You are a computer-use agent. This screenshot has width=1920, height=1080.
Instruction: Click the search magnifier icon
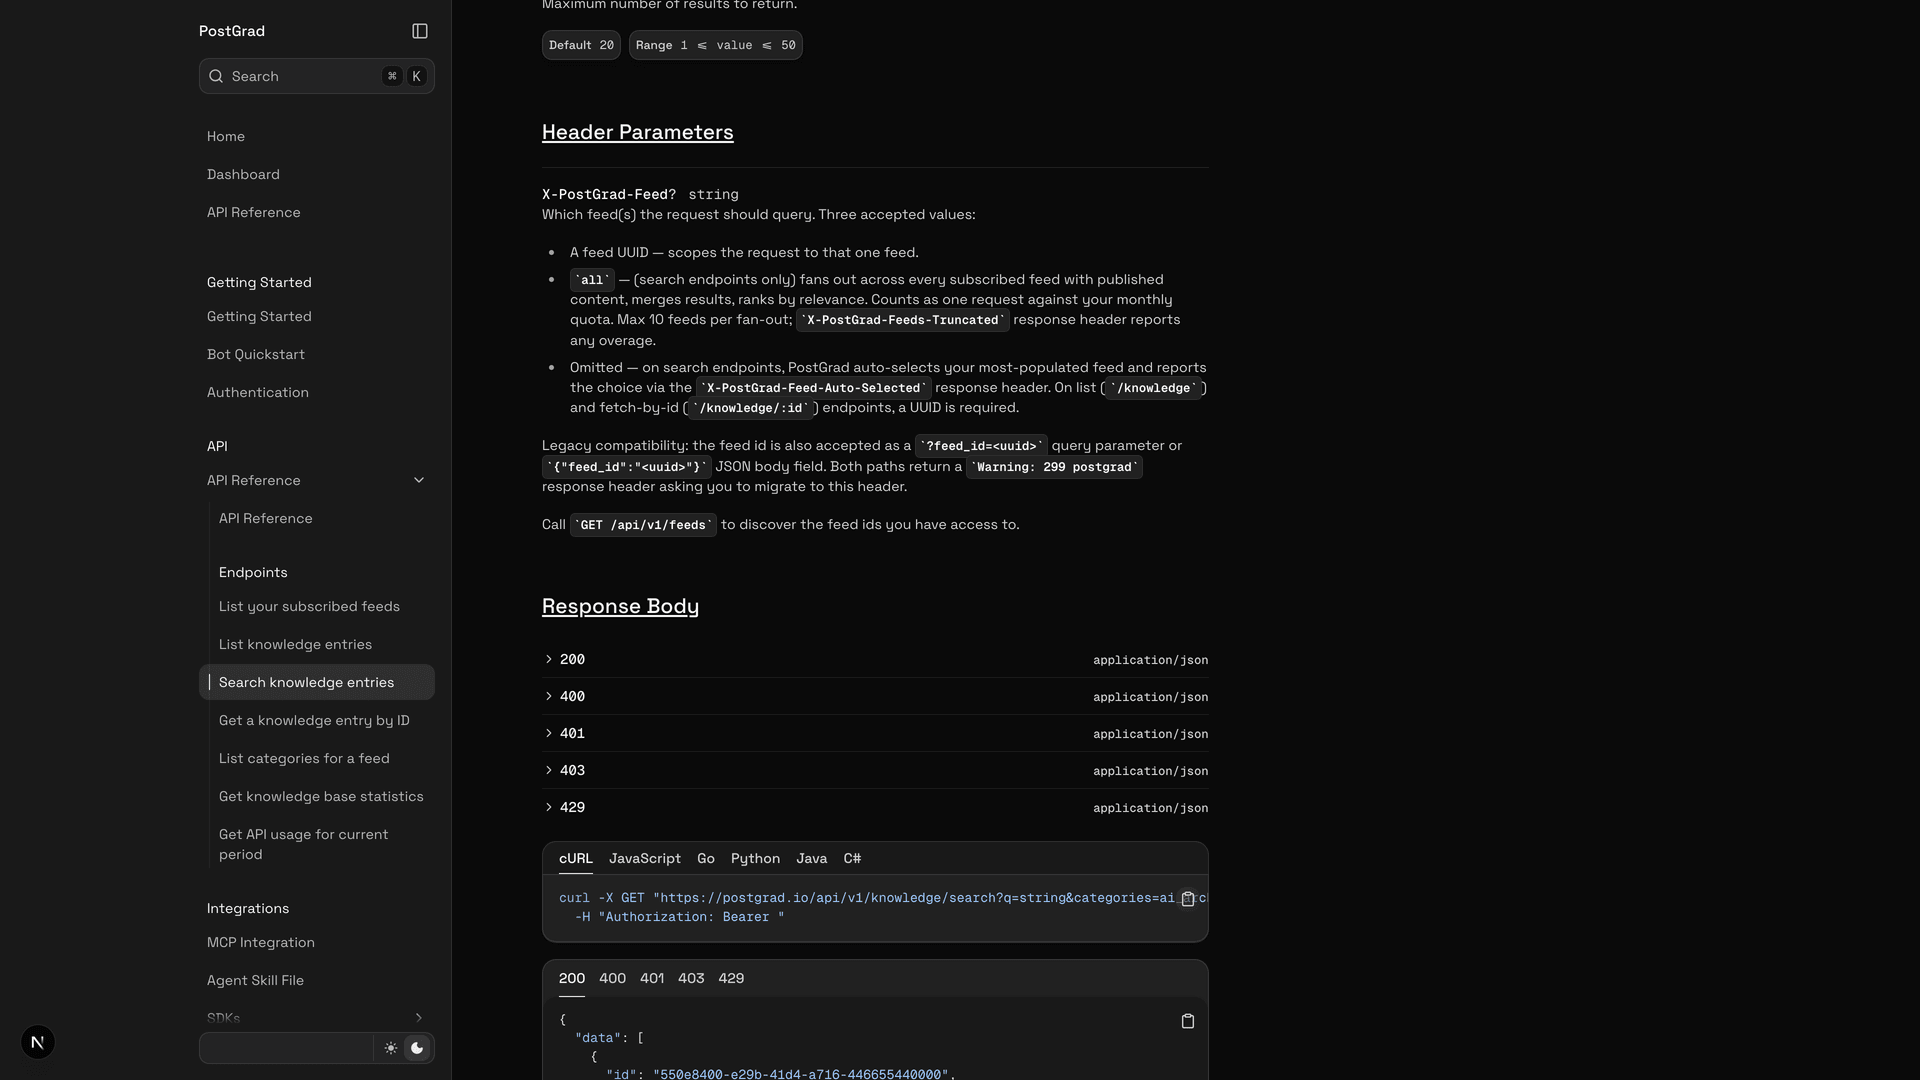click(x=216, y=76)
